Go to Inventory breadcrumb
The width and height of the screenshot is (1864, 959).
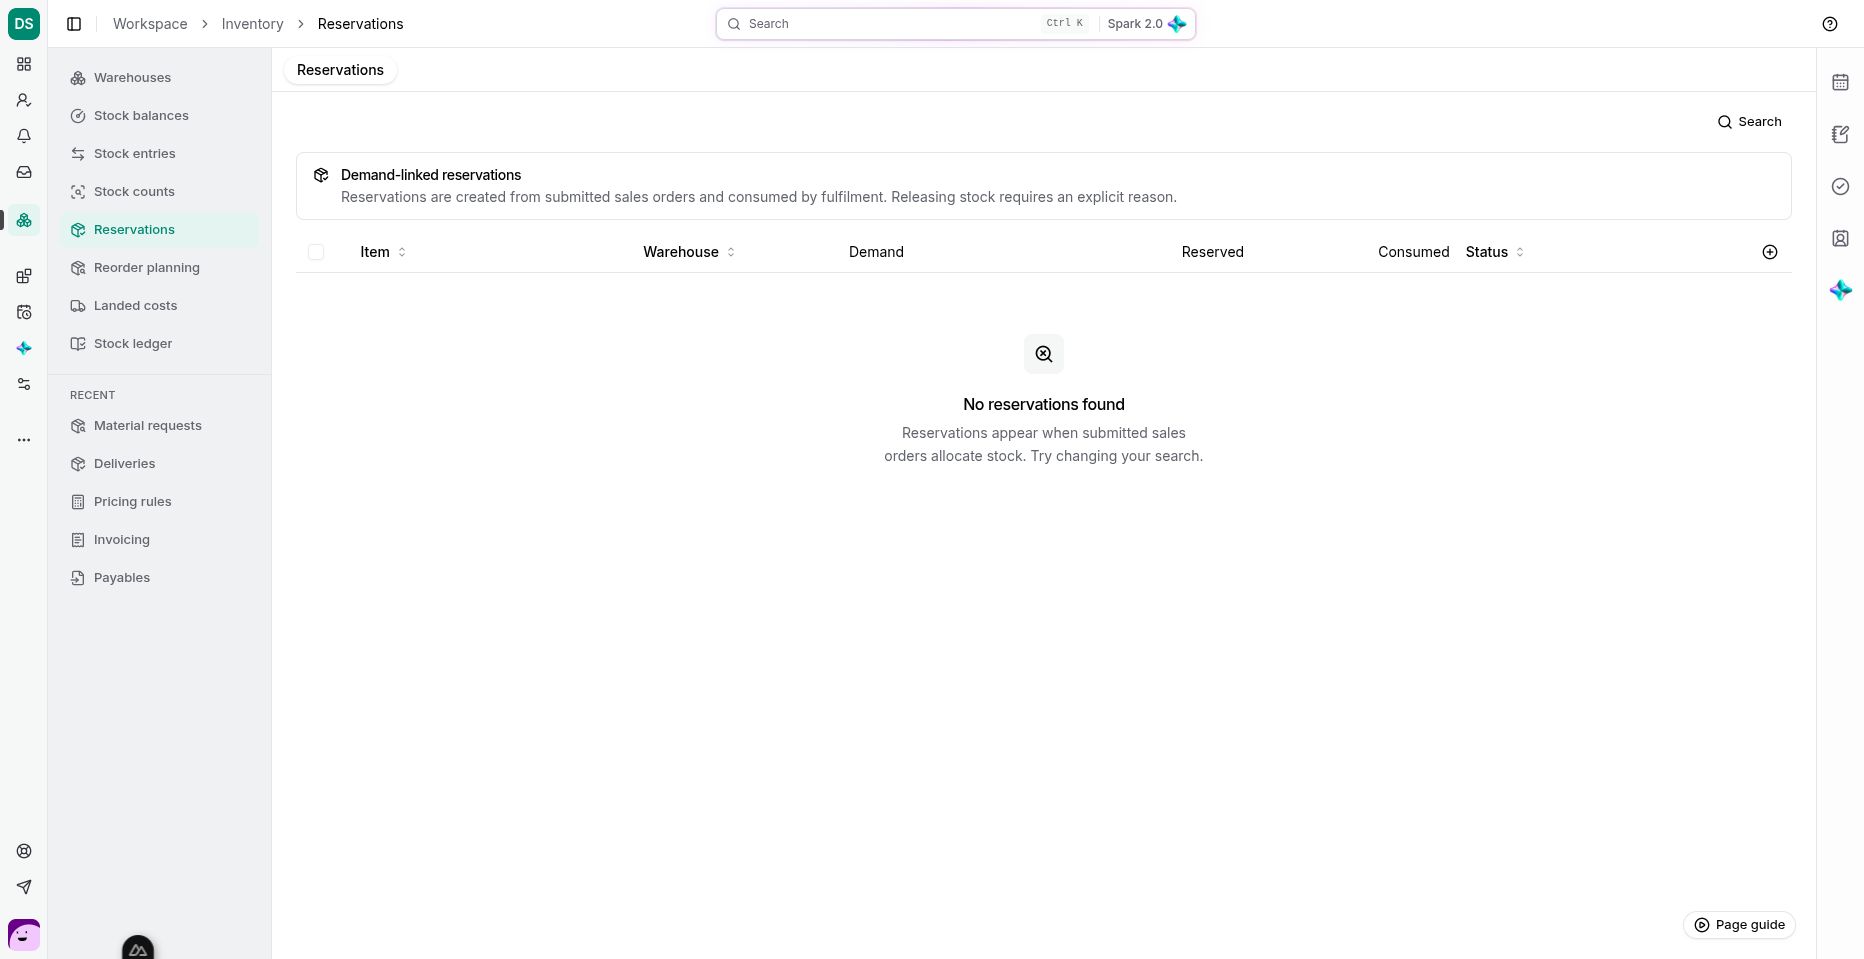252,24
